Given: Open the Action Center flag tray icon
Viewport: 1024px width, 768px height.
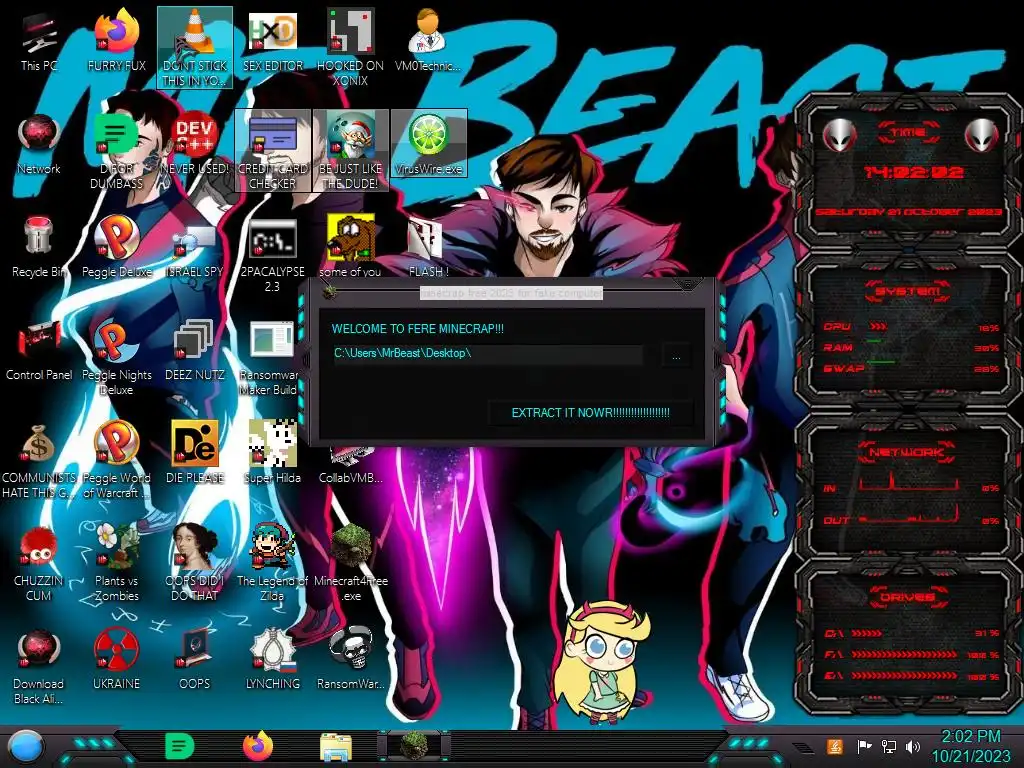Looking at the screenshot, I should [x=864, y=746].
